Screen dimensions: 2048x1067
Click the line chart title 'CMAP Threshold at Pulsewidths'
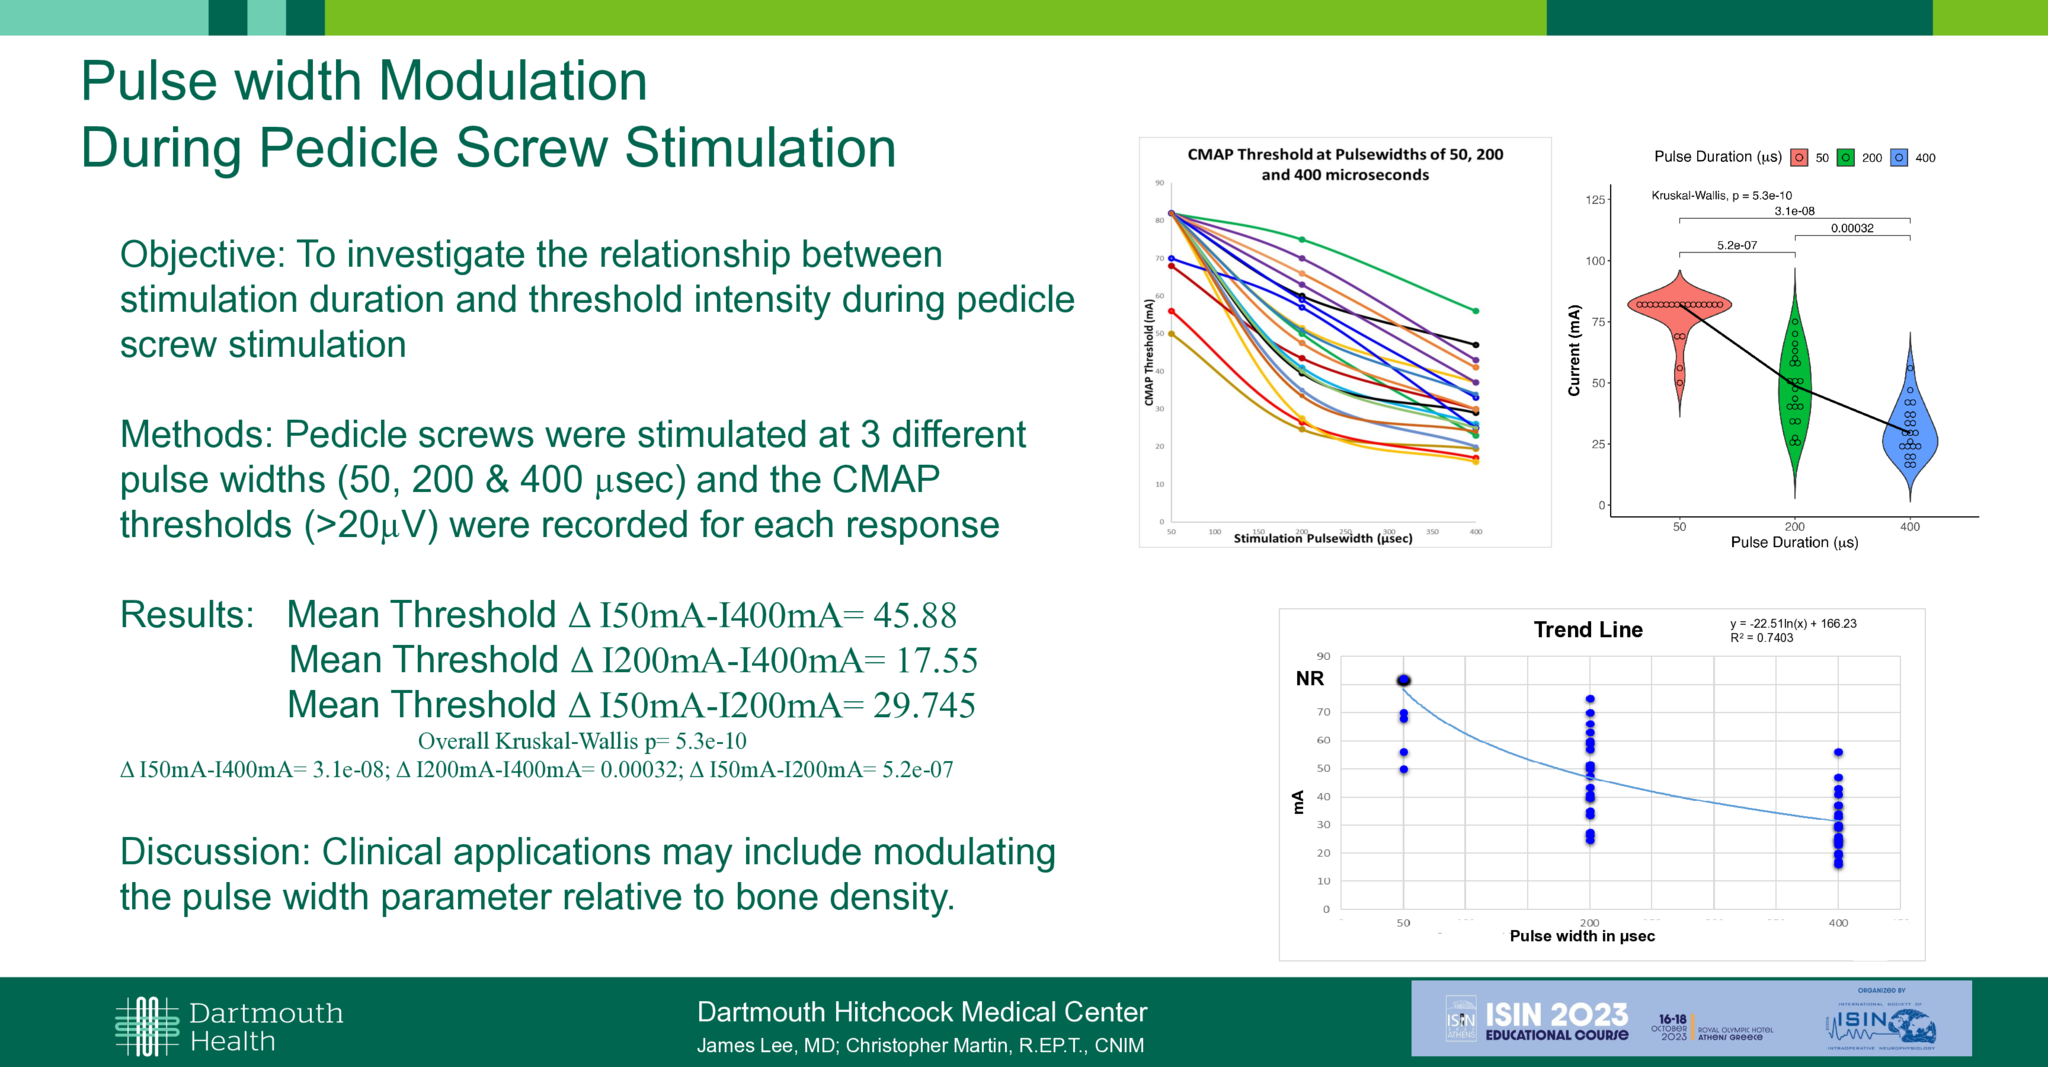pos(1345,164)
